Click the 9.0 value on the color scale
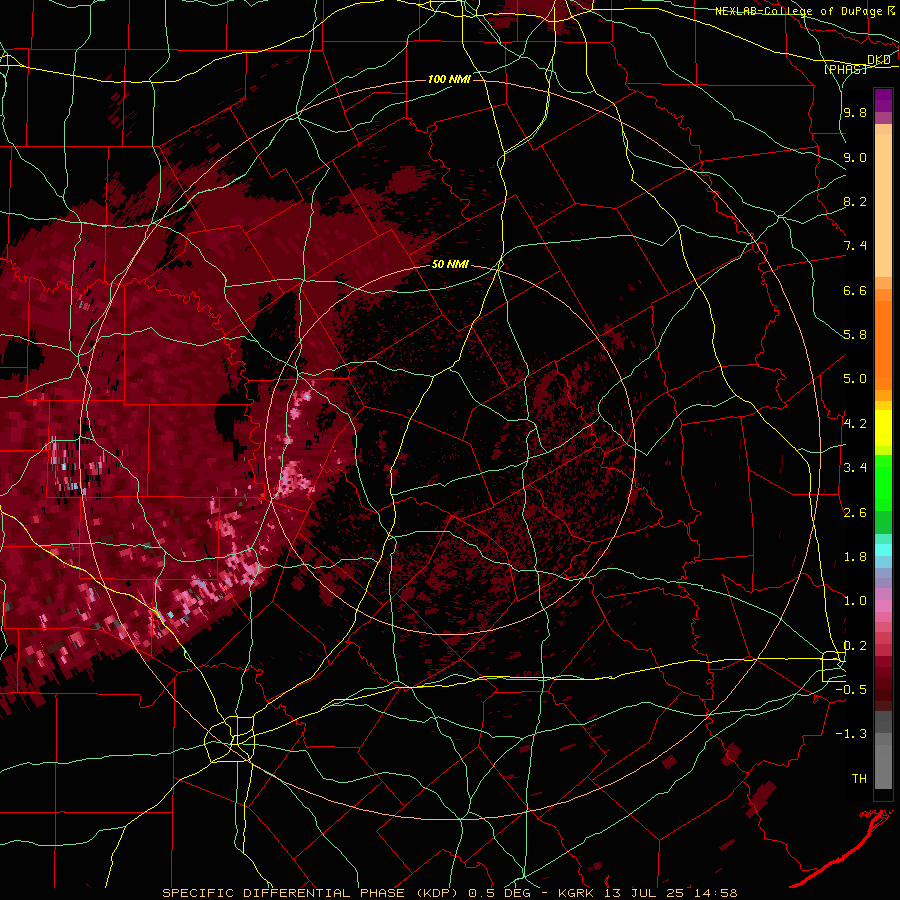 pyautogui.click(x=855, y=157)
